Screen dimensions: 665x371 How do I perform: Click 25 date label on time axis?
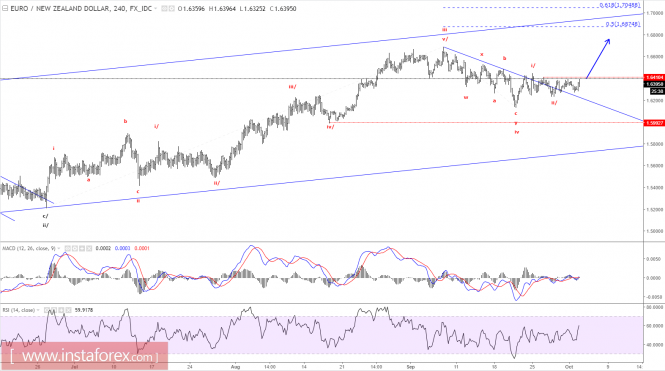pos(532,367)
